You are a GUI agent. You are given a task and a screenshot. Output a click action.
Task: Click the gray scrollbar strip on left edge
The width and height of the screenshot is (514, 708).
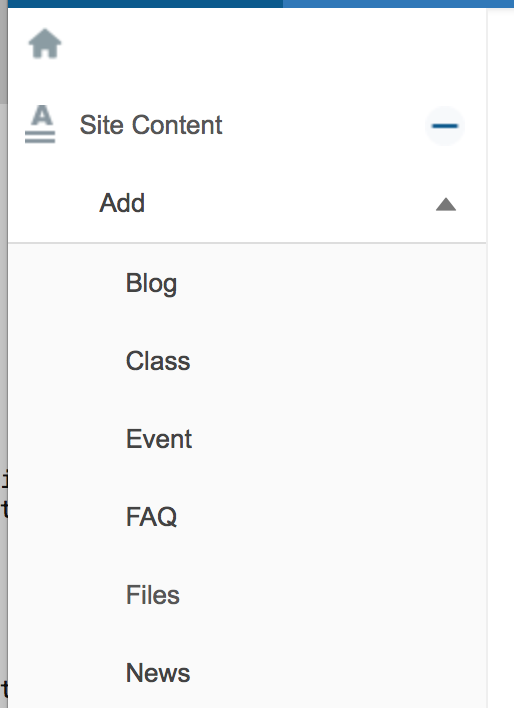4,52
